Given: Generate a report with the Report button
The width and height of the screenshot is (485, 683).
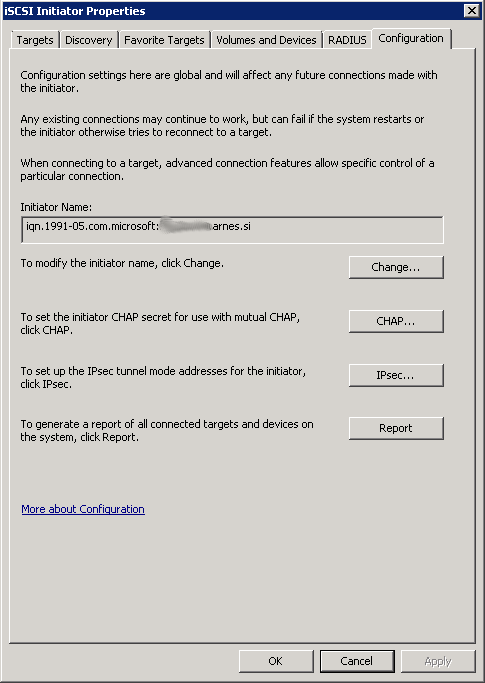Looking at the screenshot, I should click(396, 428).
